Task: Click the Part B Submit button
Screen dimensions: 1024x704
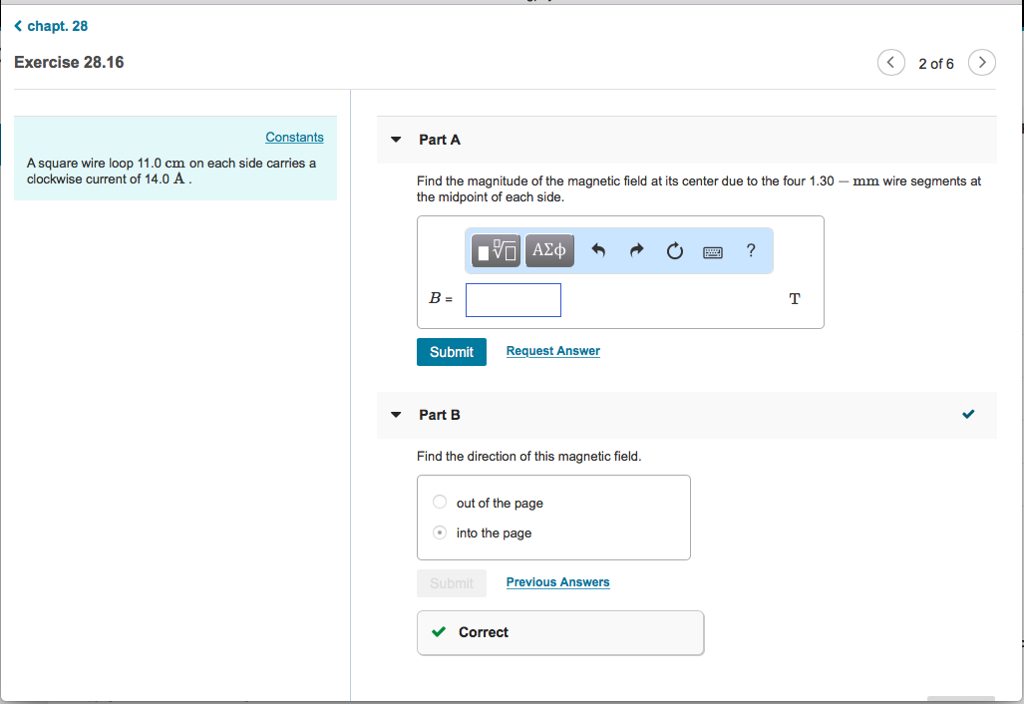Action: pos(451,583)
